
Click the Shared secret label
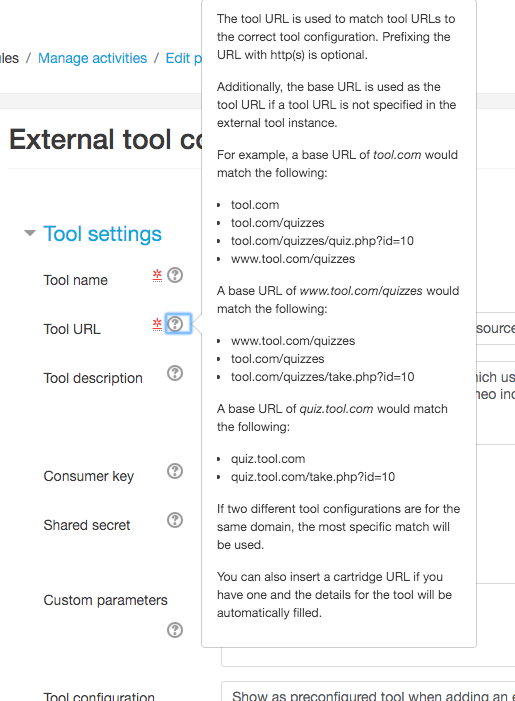[x=87, y=525]
